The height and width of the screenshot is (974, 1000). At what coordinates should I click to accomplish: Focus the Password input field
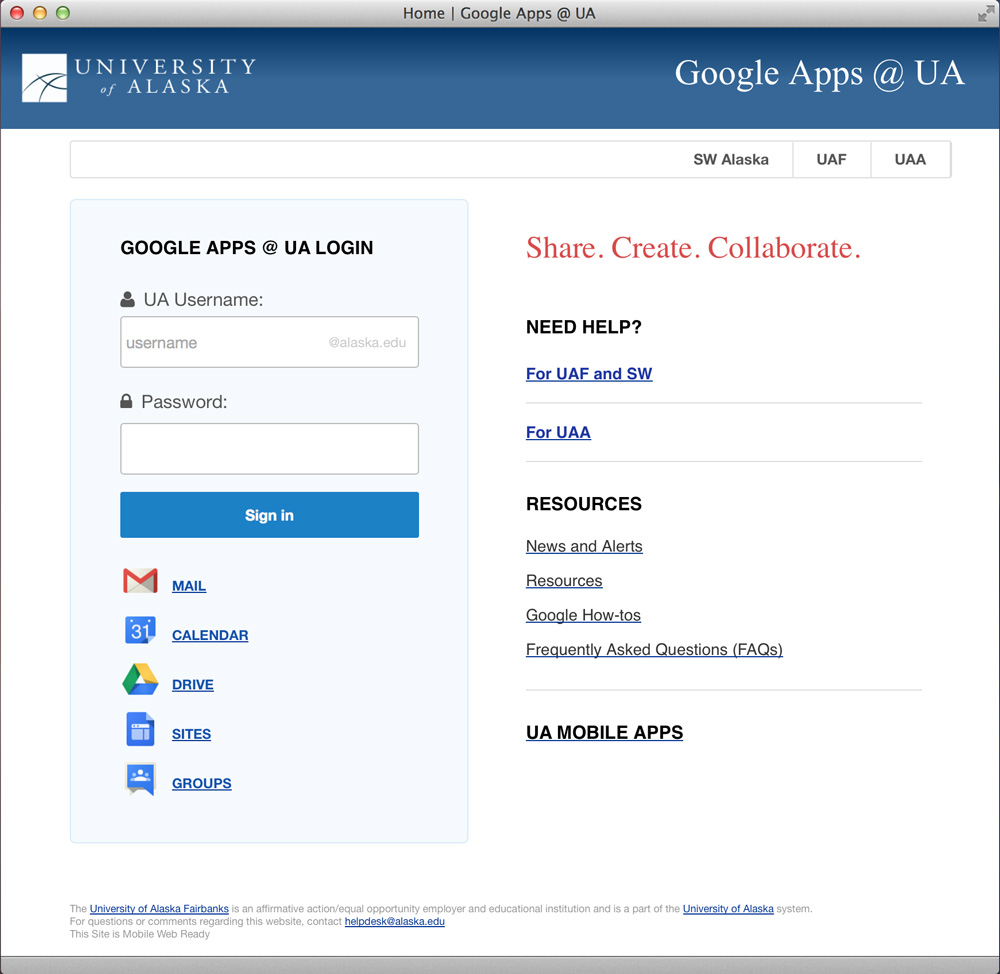point(270,448)
